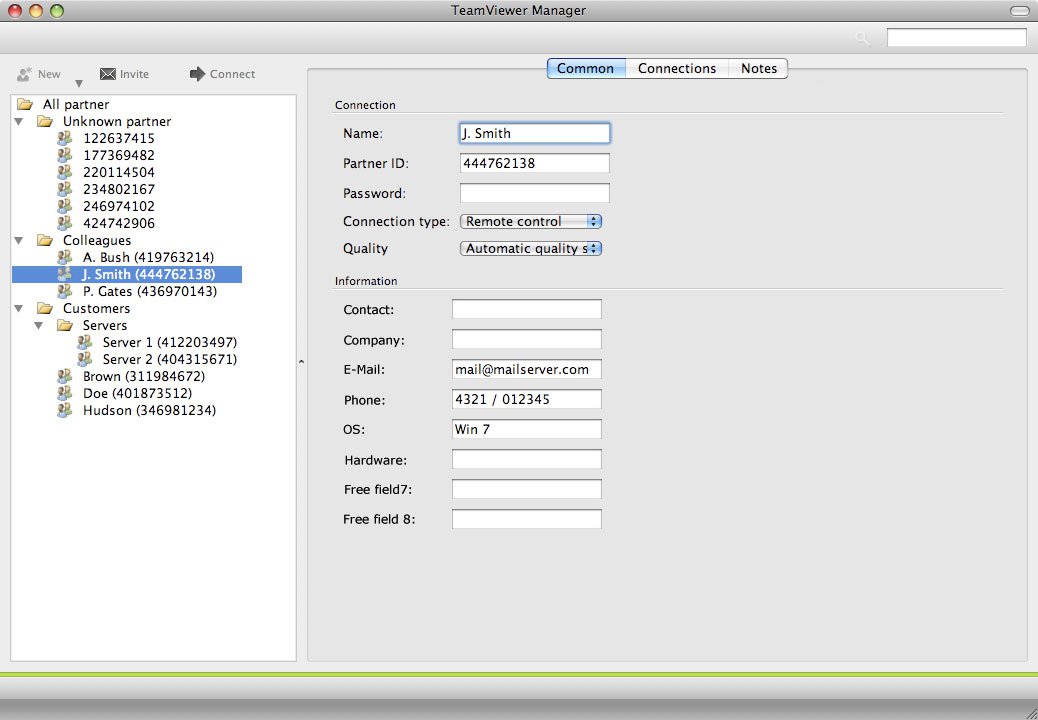Click partner icon beside J. Smith
This screenshot has height=720, width=1038.
[x=65, y=274]
